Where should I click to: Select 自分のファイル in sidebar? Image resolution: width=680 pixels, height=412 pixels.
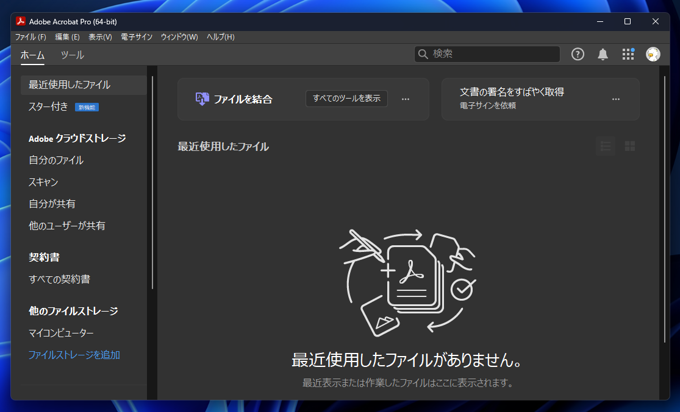coord(56,160)
